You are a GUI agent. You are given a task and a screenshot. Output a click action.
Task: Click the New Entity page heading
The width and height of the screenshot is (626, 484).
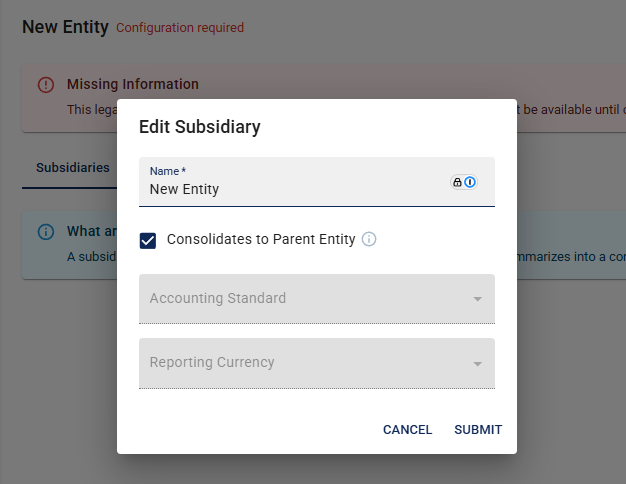(x=65, y=27)
